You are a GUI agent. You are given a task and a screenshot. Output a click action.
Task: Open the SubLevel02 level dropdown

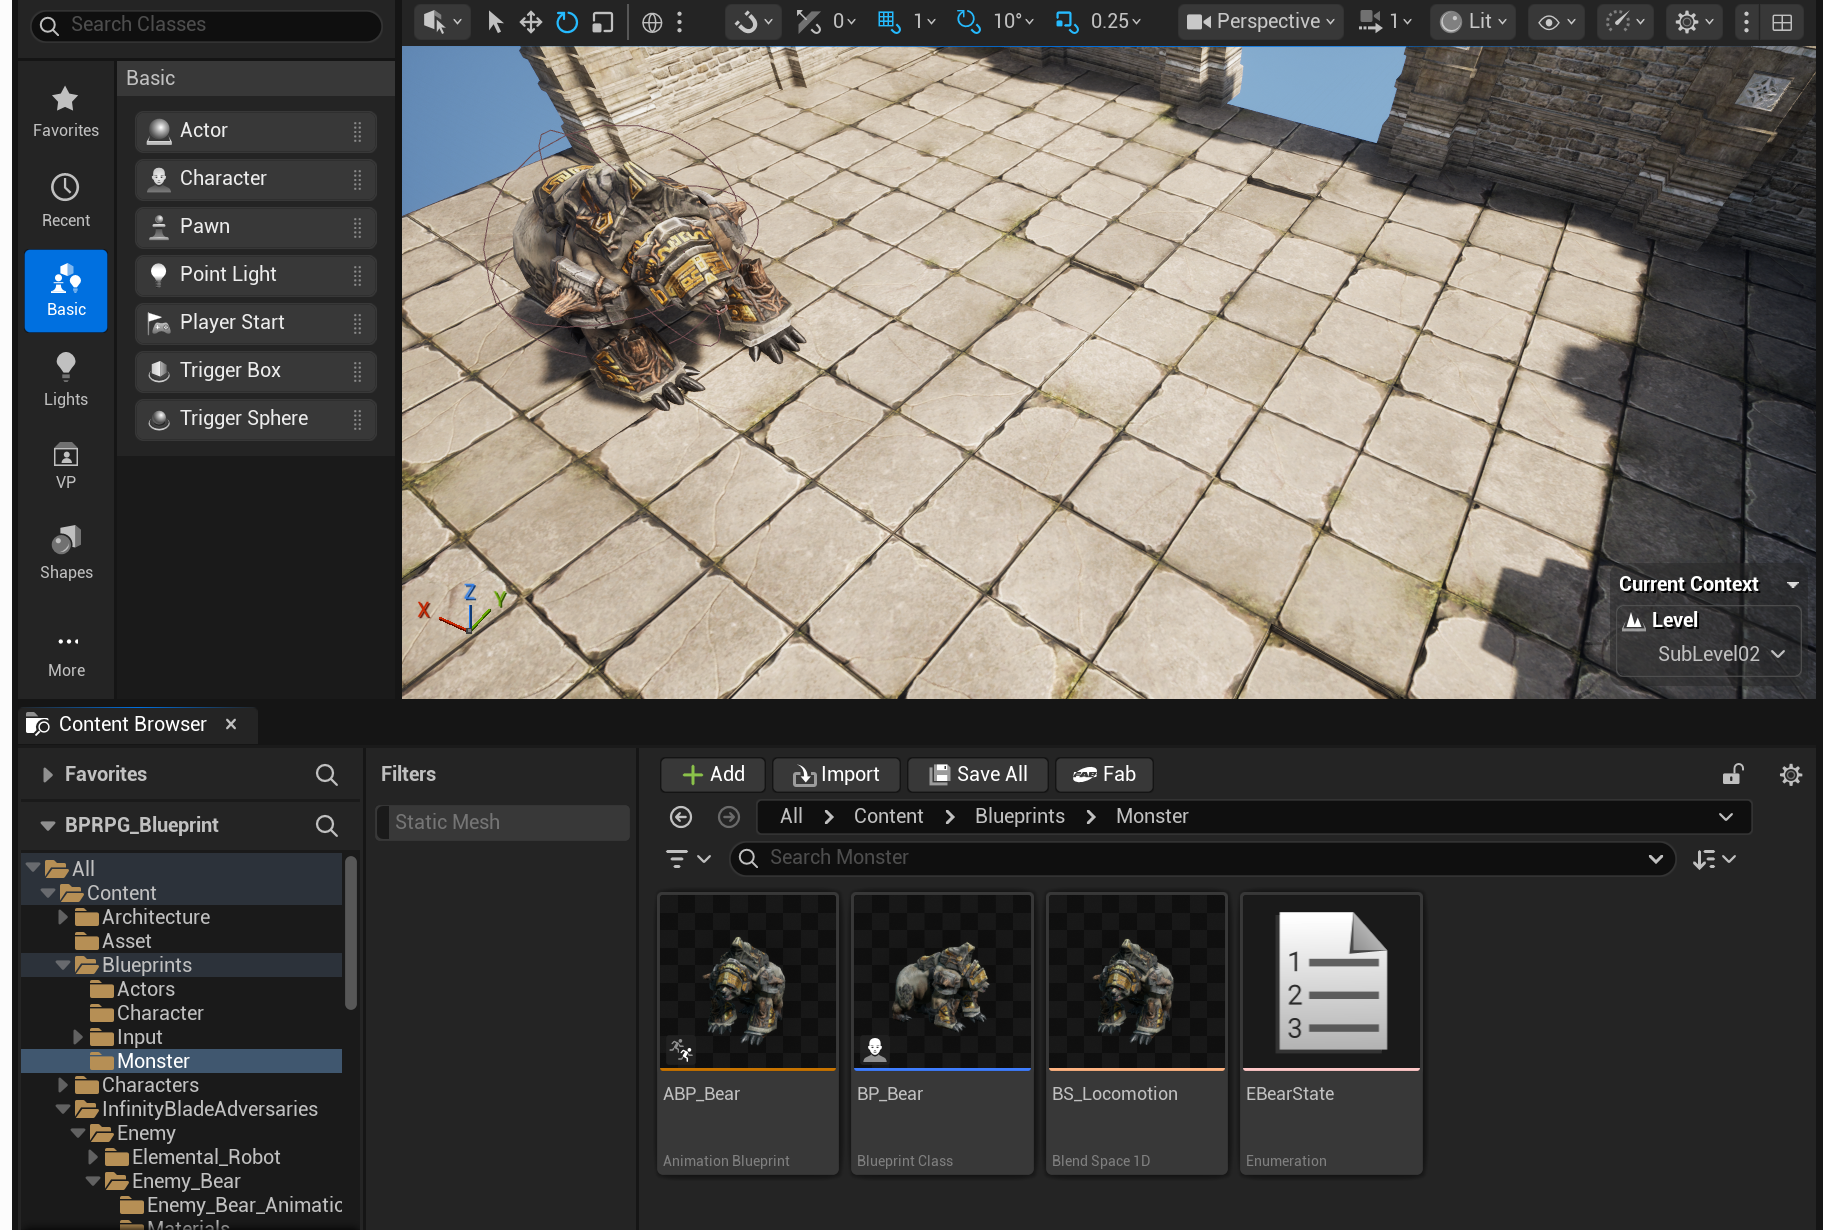[x=1721, y=654]
